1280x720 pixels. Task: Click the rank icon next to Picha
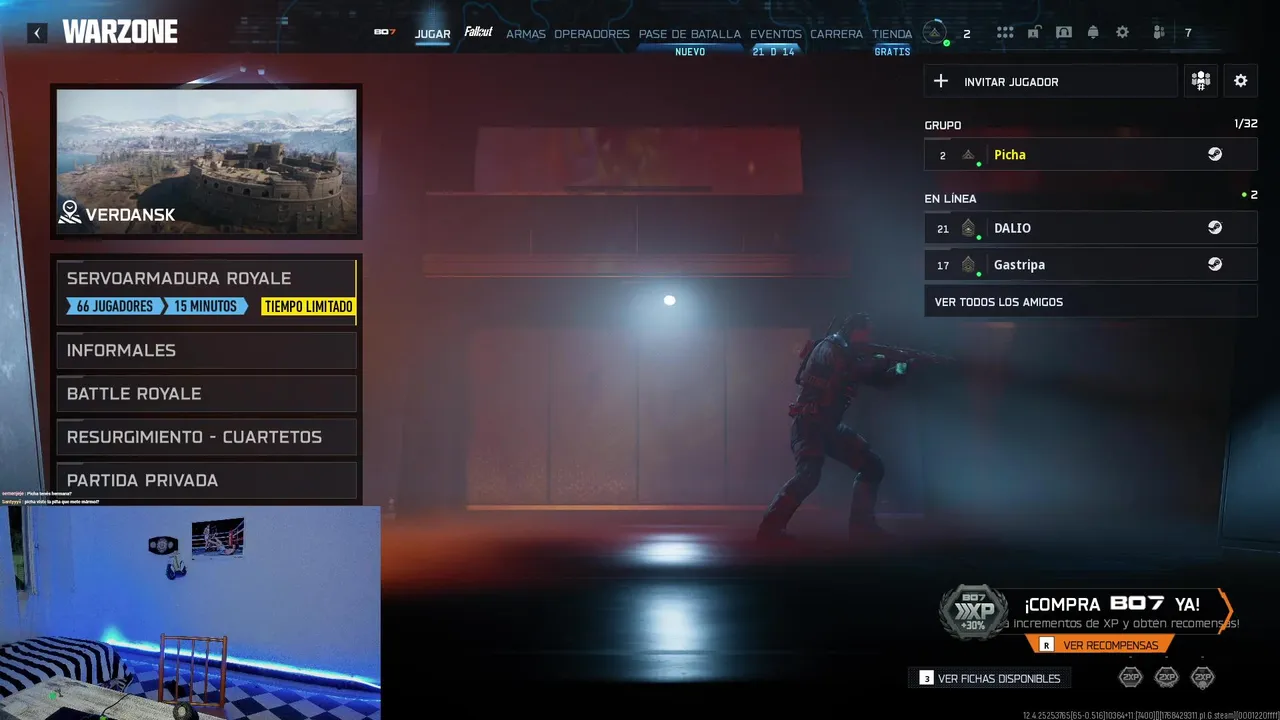point(968,155)
